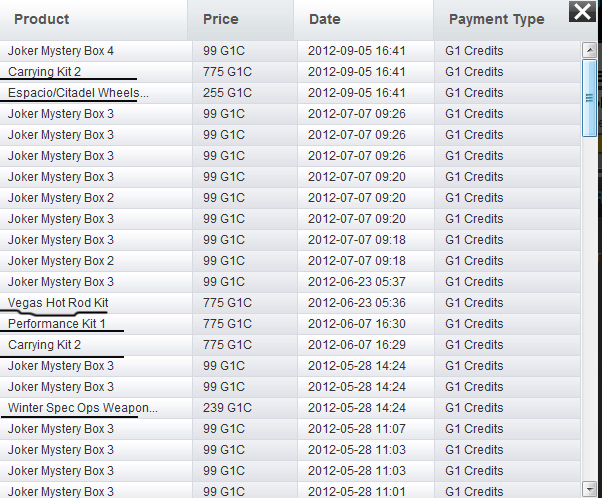Screen dimensions: 602x498
Task: Click the date of the Winter Spec Ops Weapon row
Action: pos(357,408)
